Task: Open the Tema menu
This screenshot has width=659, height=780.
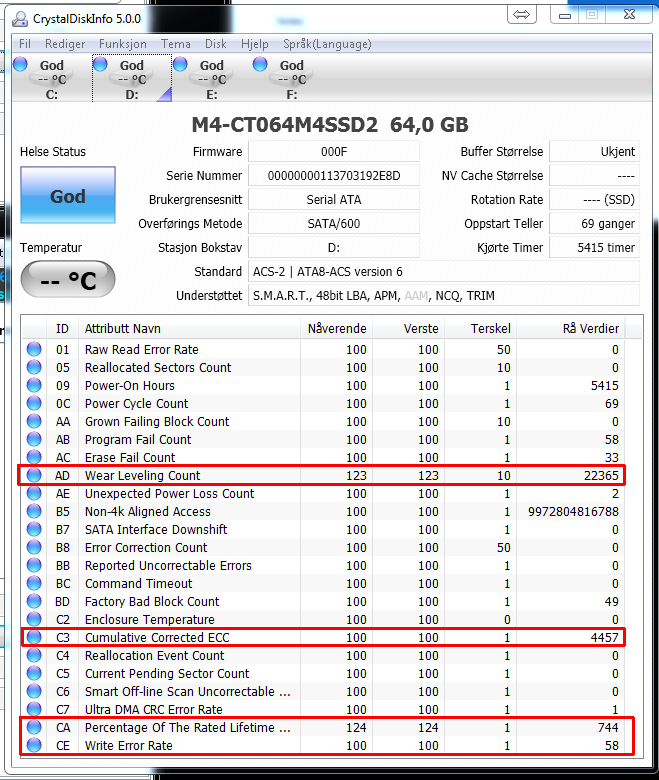Action: click(176, 44)
